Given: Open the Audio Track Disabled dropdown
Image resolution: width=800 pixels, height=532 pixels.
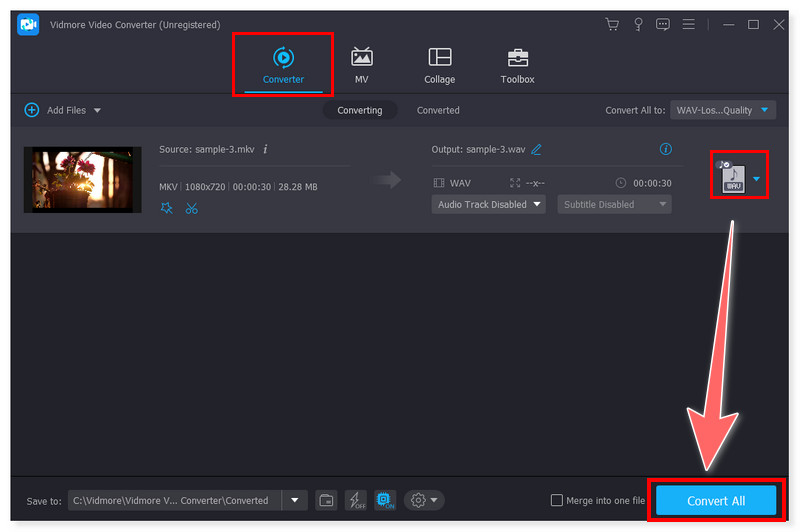Looking at the screenshot, I should [x=488, y=204].
